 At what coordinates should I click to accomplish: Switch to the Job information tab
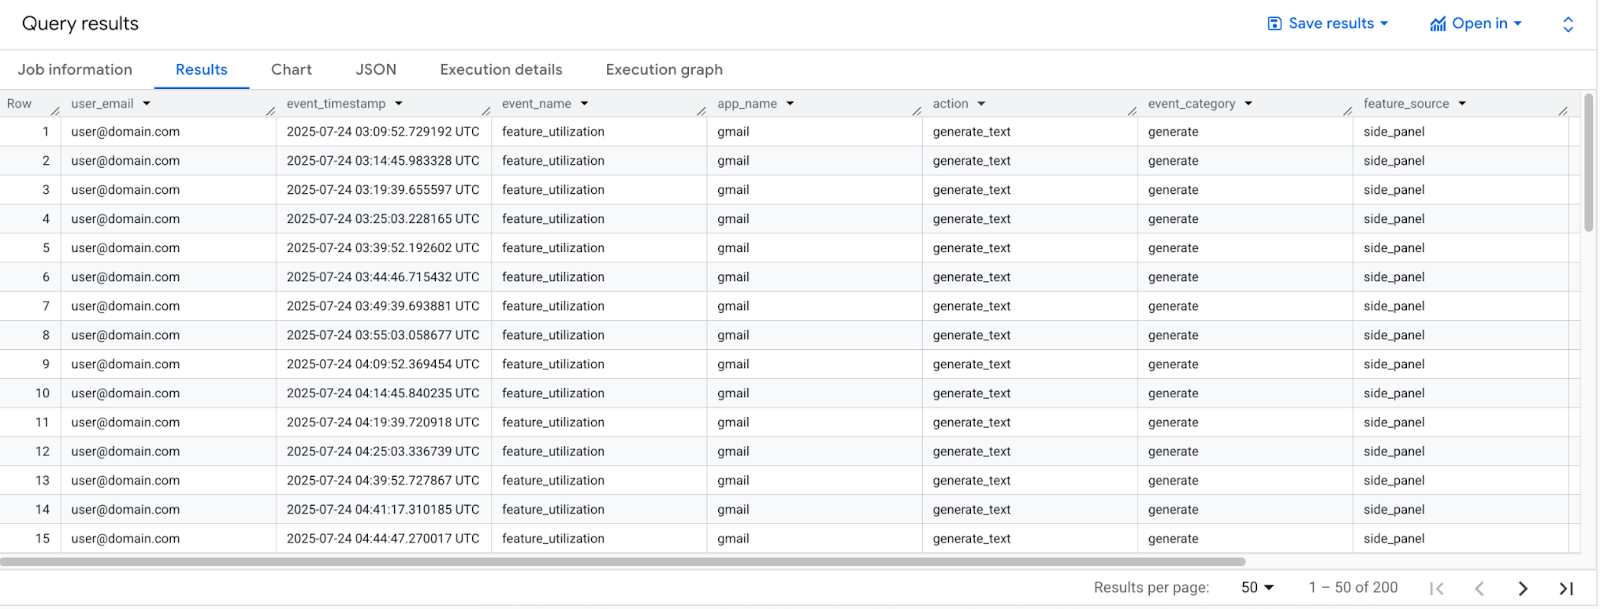coord(75,70)
